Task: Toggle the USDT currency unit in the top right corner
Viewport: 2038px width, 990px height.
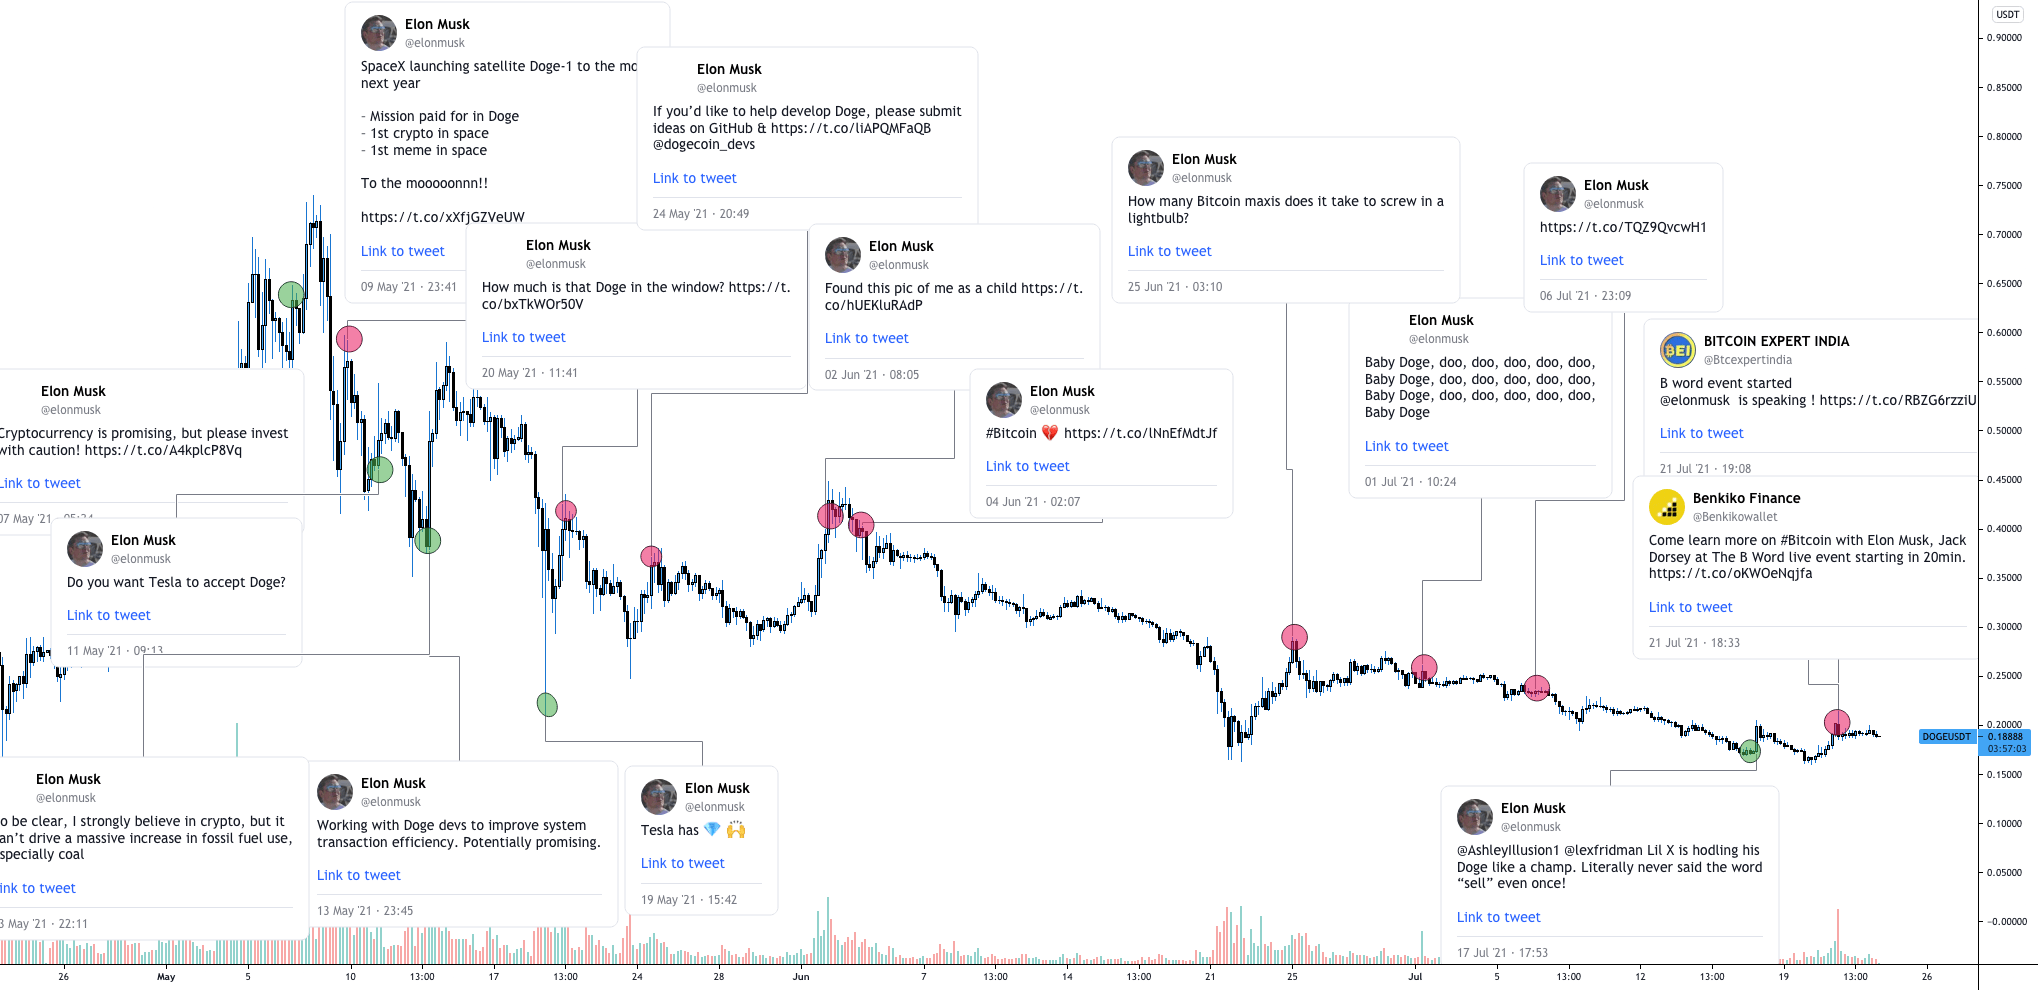Action: point(2007,14)
